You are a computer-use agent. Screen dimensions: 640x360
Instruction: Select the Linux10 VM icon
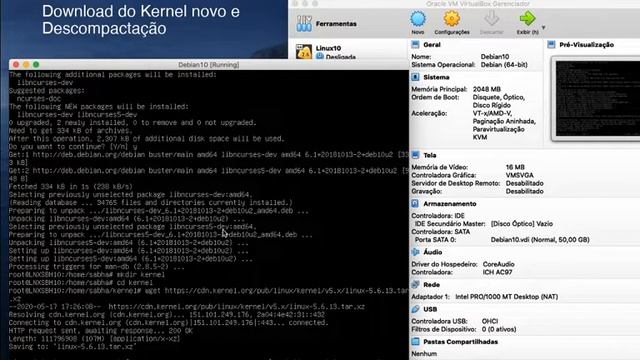(304, 52)
